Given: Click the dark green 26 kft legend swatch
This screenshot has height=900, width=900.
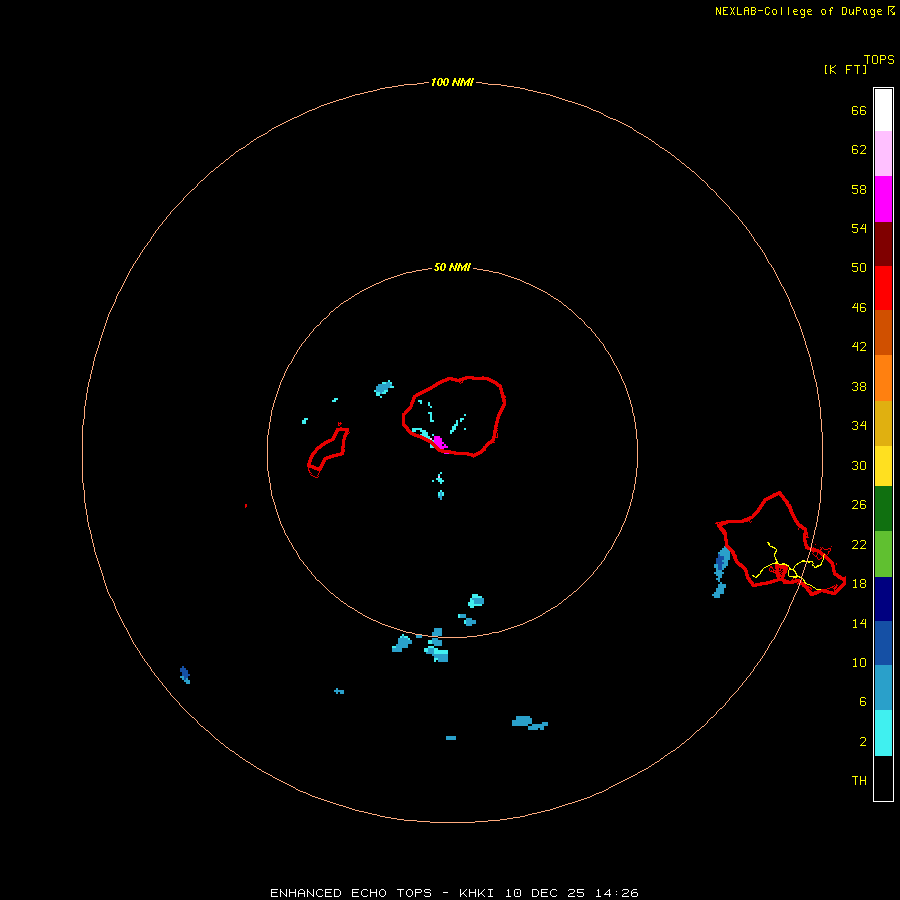Looking at the screenshot, I should [x=883, y=509].
